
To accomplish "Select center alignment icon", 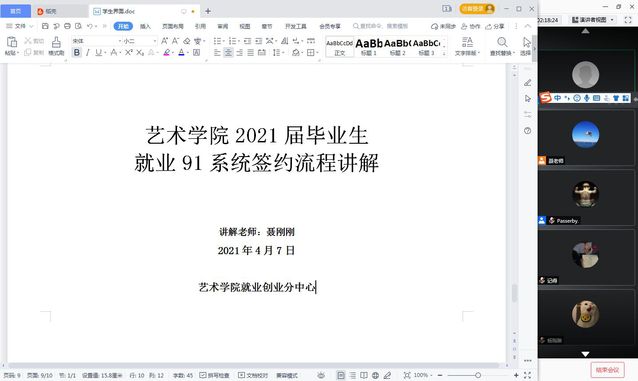I will pos(229,53).
